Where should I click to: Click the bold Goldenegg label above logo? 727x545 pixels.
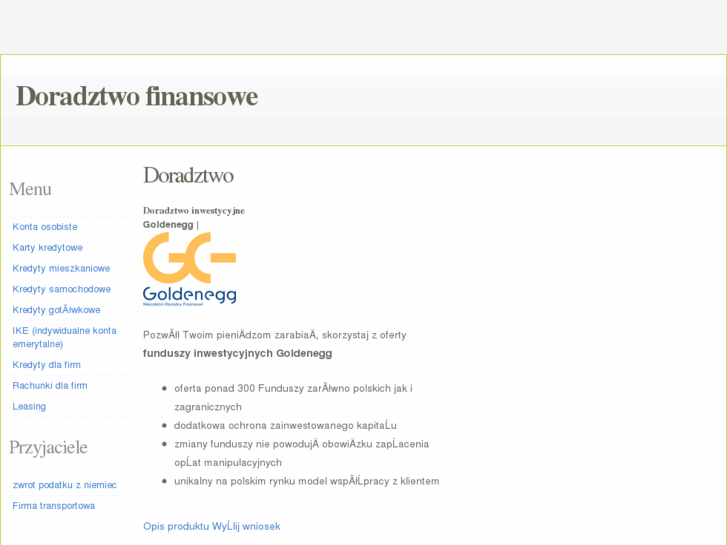(168, 224)
